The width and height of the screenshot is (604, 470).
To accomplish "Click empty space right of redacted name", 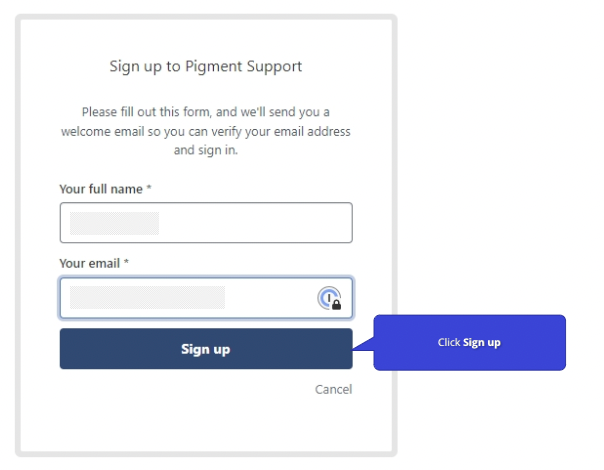I will (254, 223).
